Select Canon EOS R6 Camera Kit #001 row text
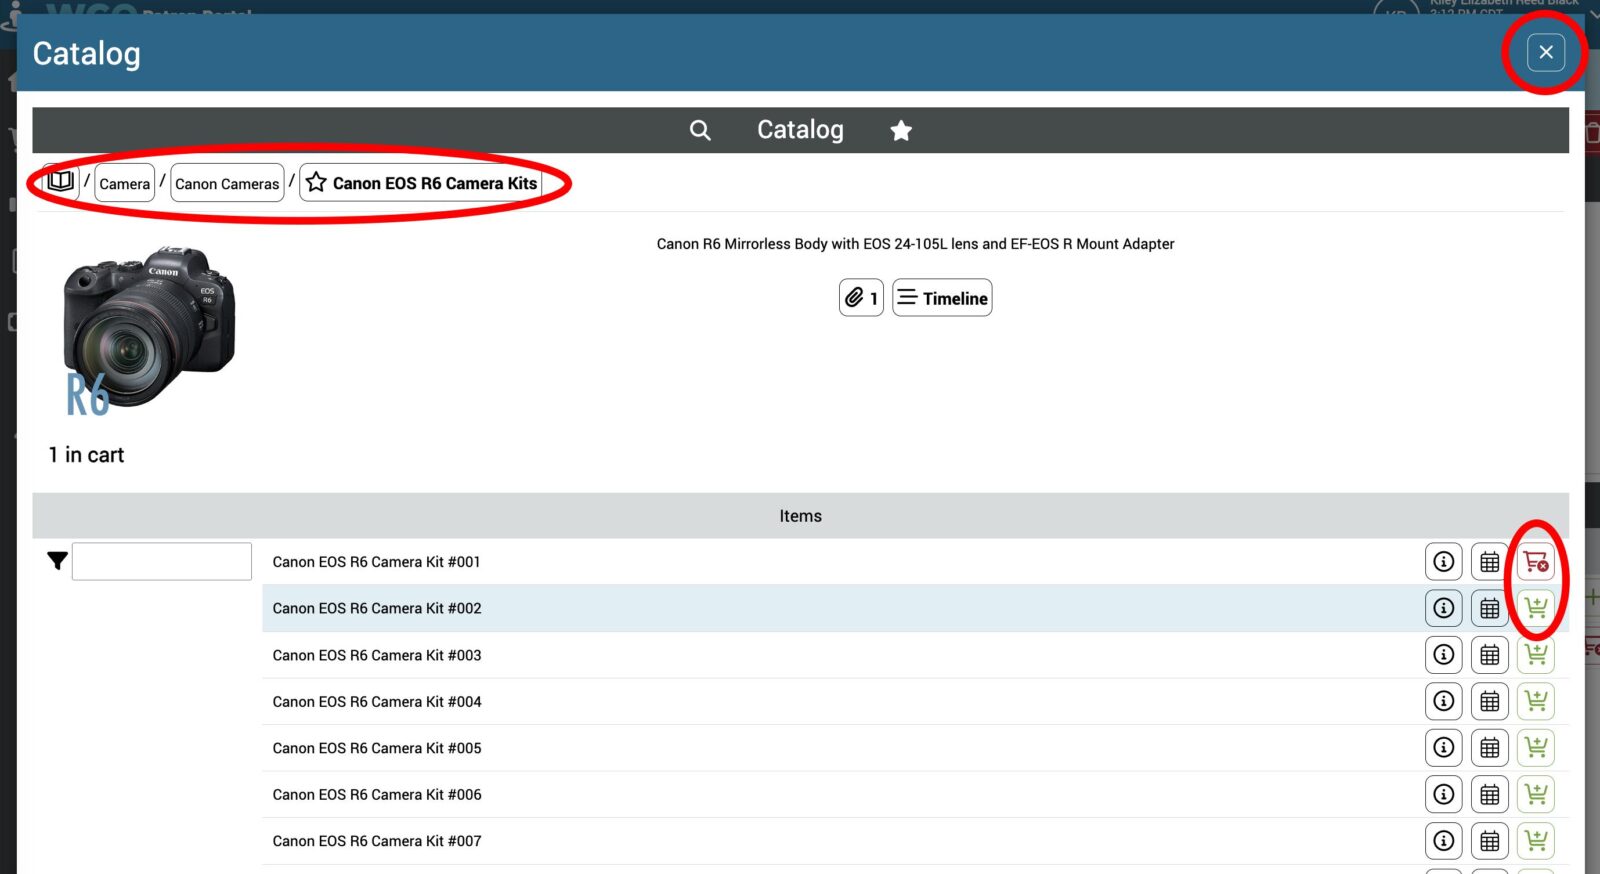This screenshot has height=874, width=1600. (x=376, y=562)
